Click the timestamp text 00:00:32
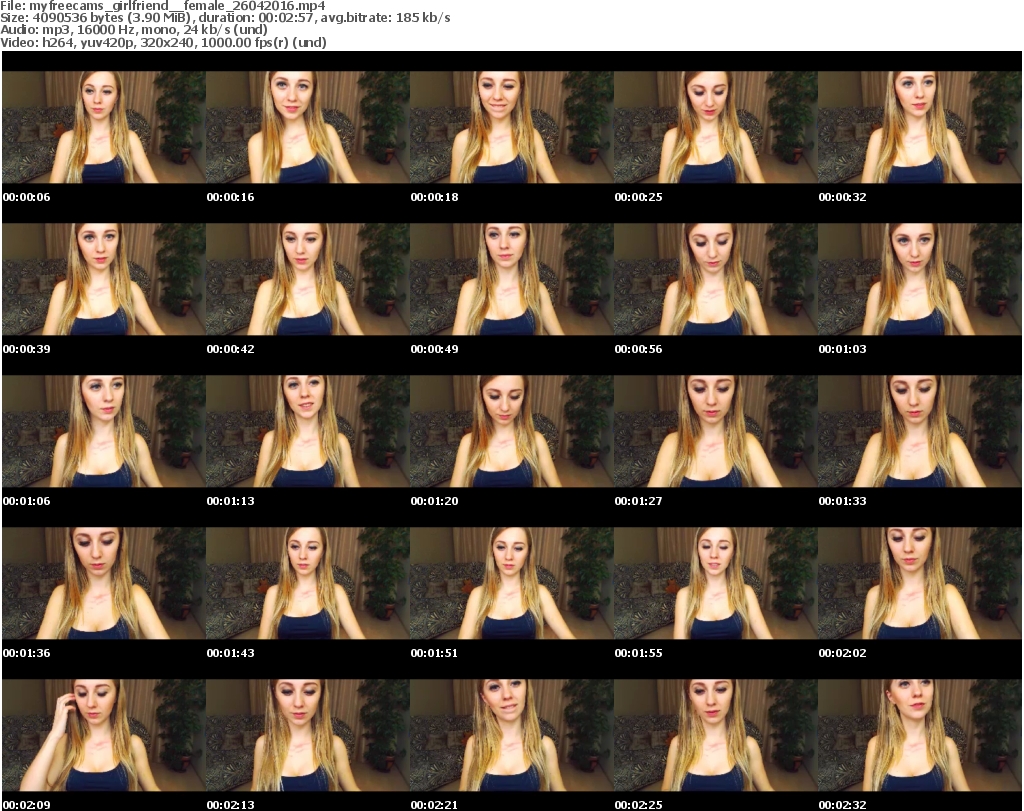The image size is (1024, 811). click(x=842, y=197)
